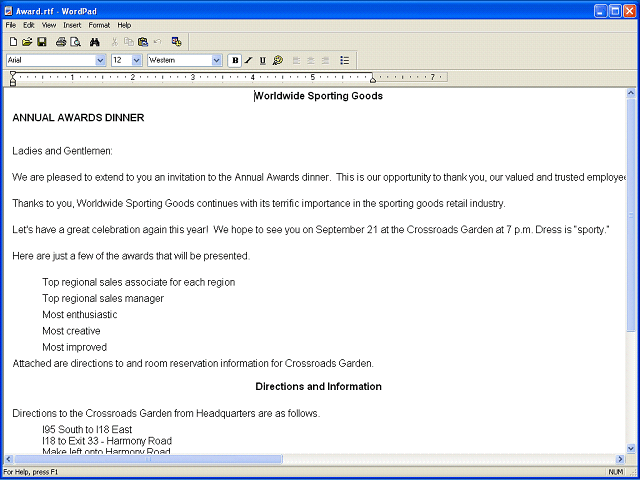Toggle bullet list formatting
640x480 pixels.
click(x=344, y=60)
